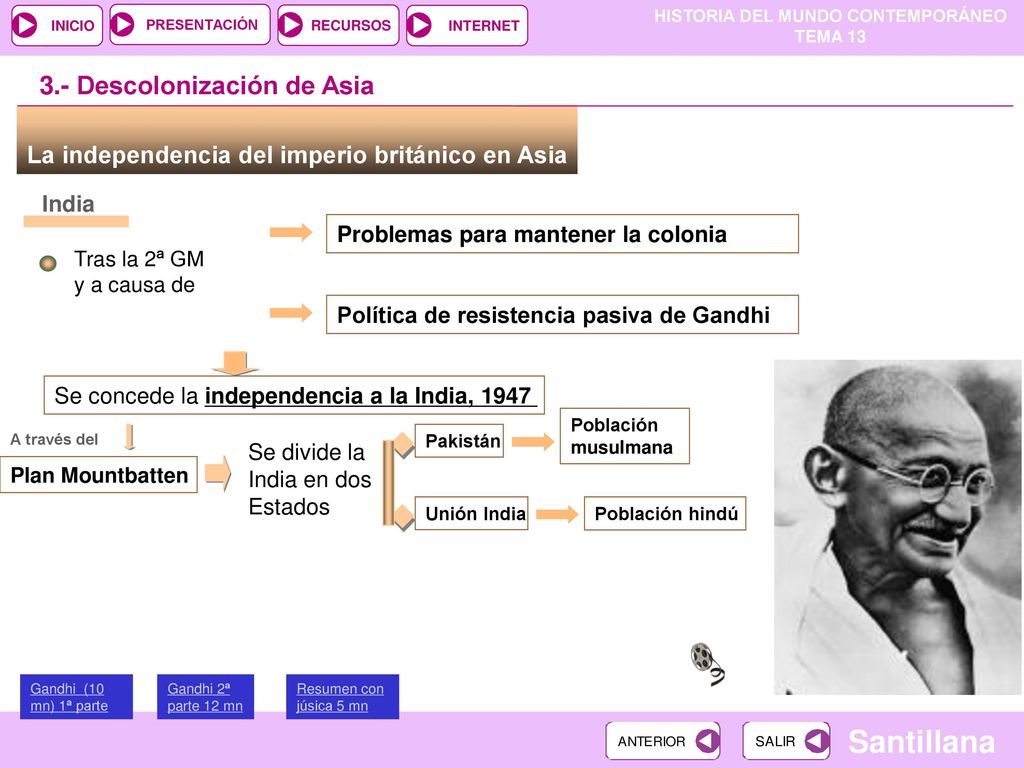Click the 'Unión India' box
Image resolution: width=1024 pixels, height=768 pixels.
coord(471,513)
